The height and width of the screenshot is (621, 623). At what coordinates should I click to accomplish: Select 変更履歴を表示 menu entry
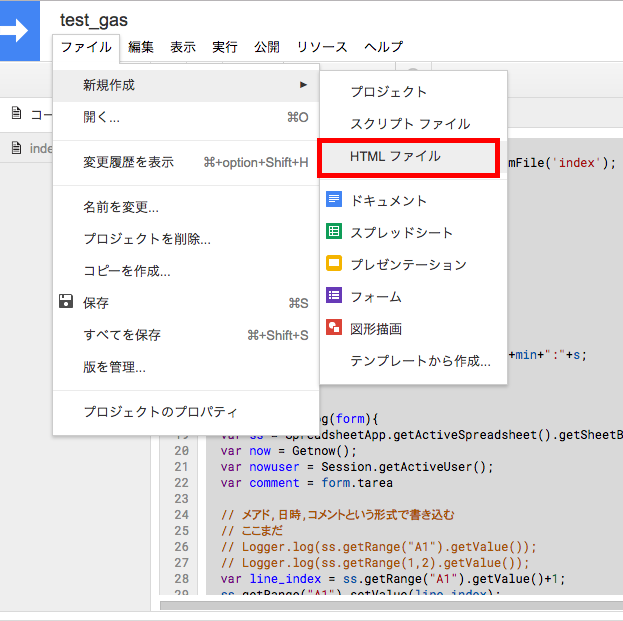[x=186, y=162]
